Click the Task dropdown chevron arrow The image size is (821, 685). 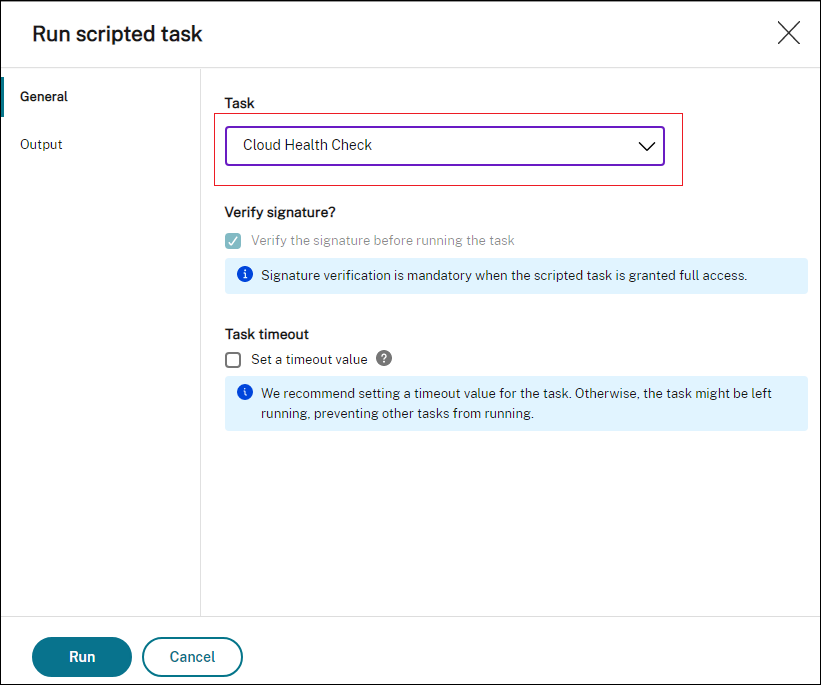pyautogui.click(x=646, y=146)
